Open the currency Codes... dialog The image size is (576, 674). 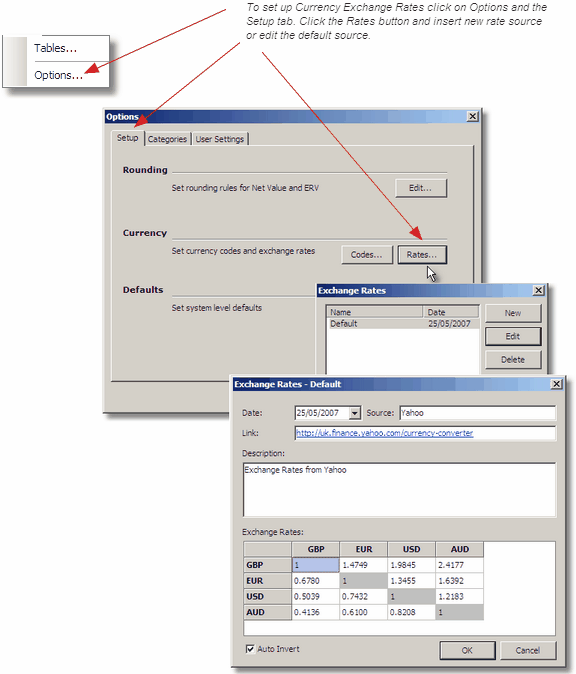(x=367, y=254)
